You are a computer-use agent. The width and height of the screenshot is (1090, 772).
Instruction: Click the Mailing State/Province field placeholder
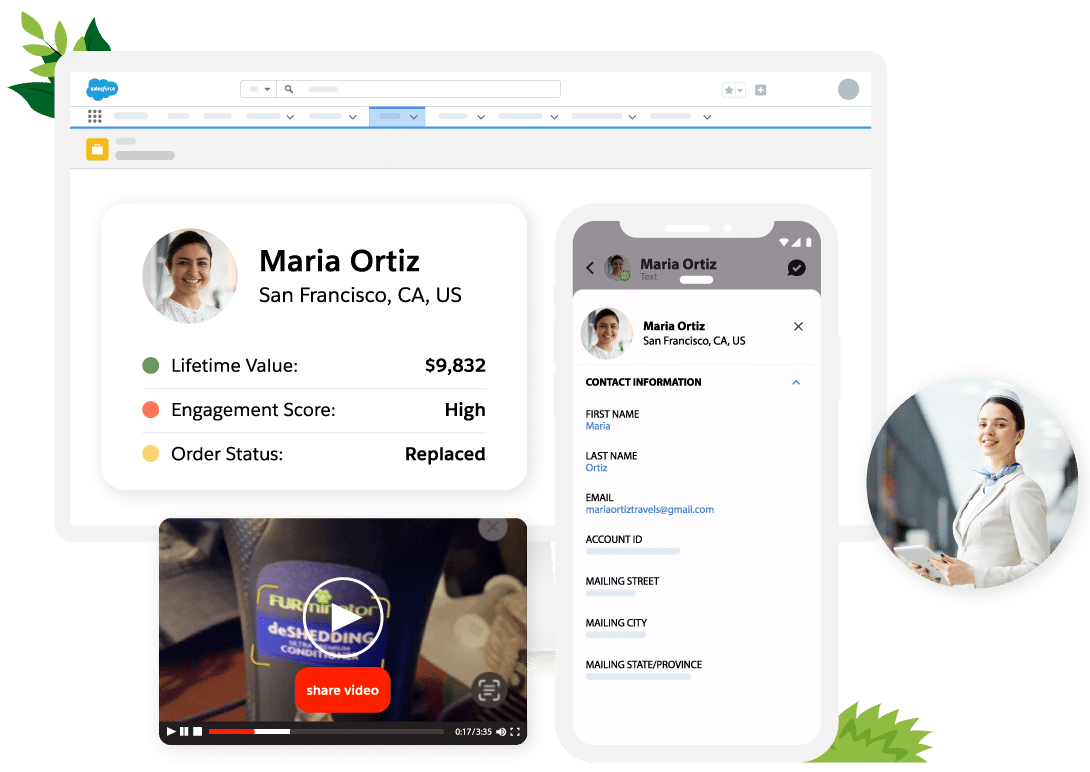click(x=638, y=676)
